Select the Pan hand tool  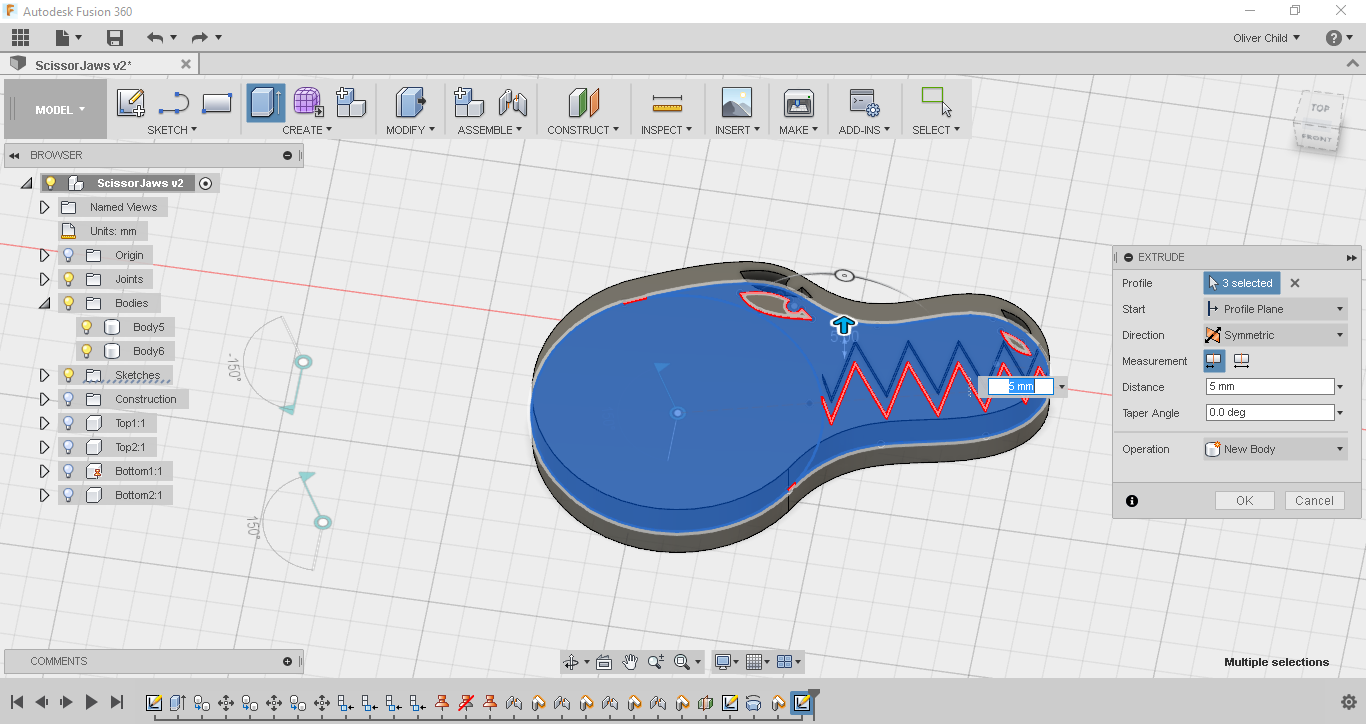tap(630, 662)
